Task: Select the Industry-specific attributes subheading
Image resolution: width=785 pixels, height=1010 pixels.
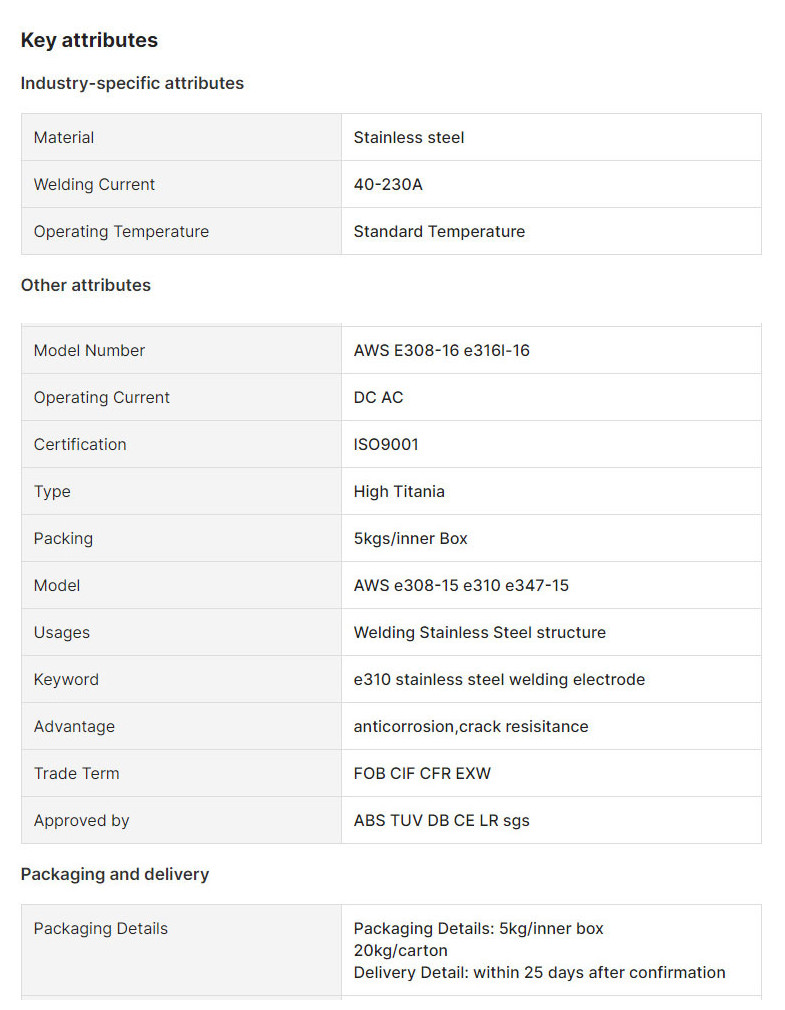Action: pos(132,83)
